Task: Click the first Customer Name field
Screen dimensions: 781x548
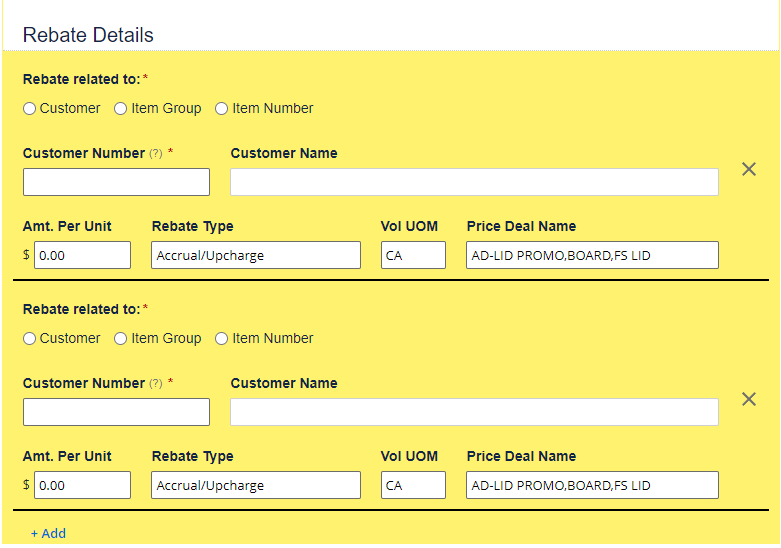Action: pos(474,182)
